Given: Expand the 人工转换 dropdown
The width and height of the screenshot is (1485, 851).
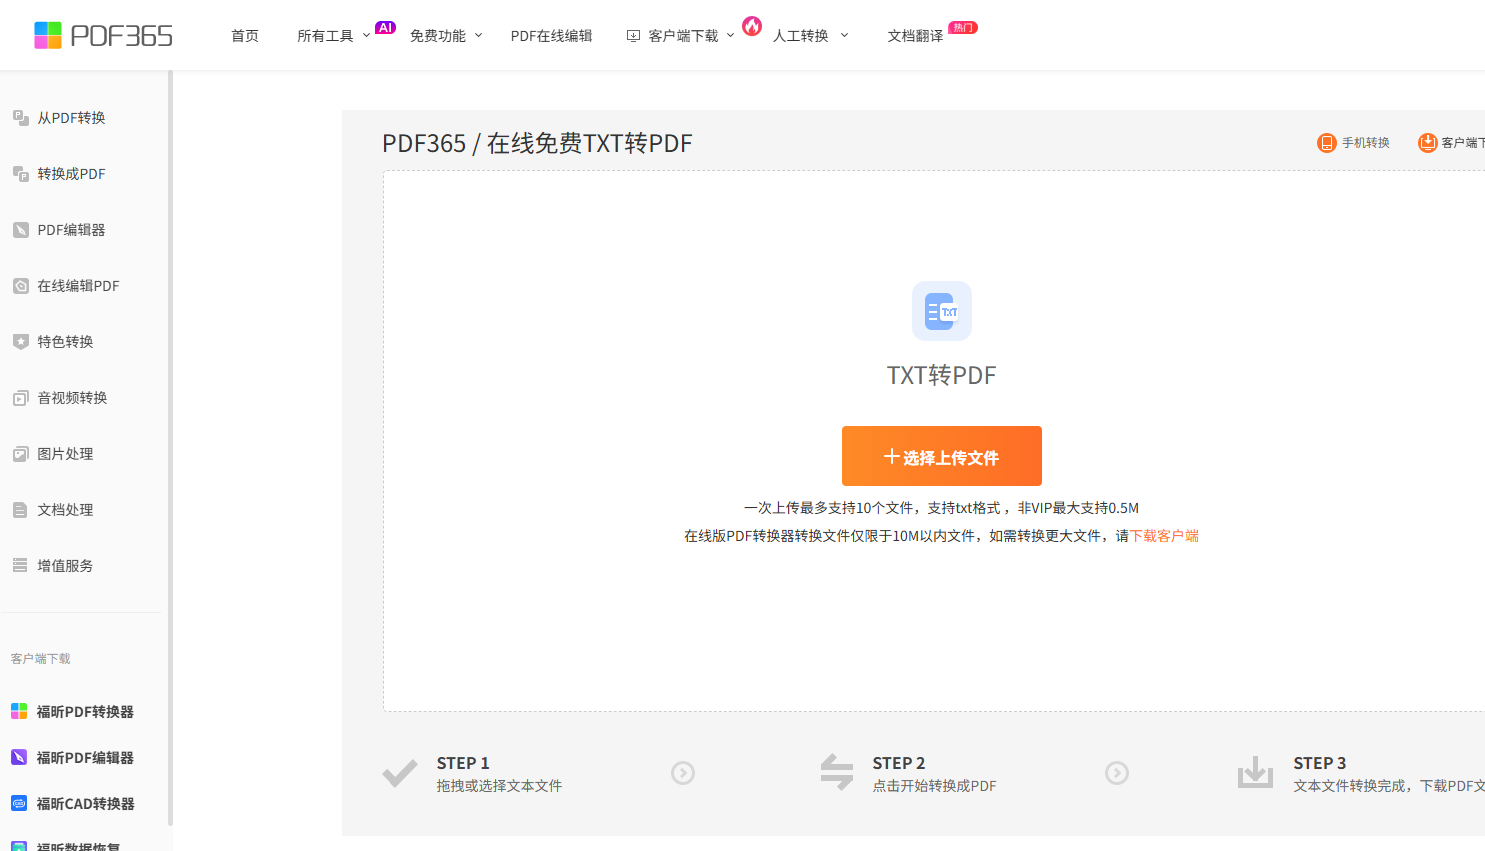Looking at the screenshot, I should point(811,36).
